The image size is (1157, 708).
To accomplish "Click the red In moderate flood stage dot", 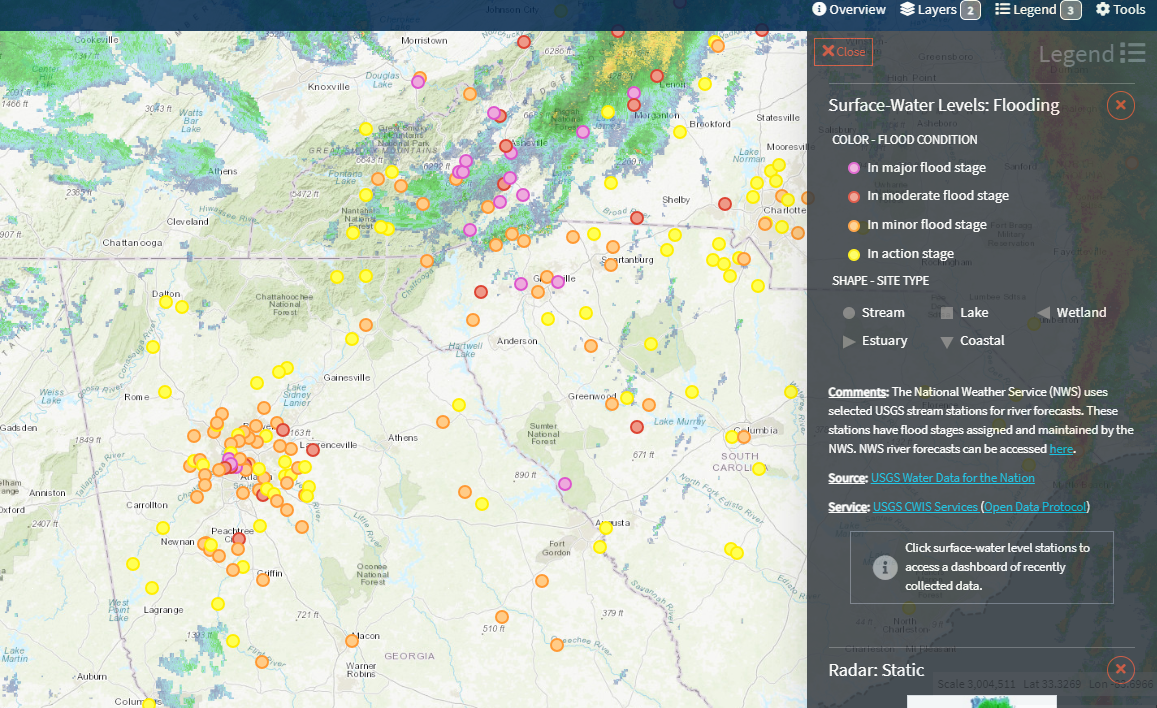I will coord(852,196).
